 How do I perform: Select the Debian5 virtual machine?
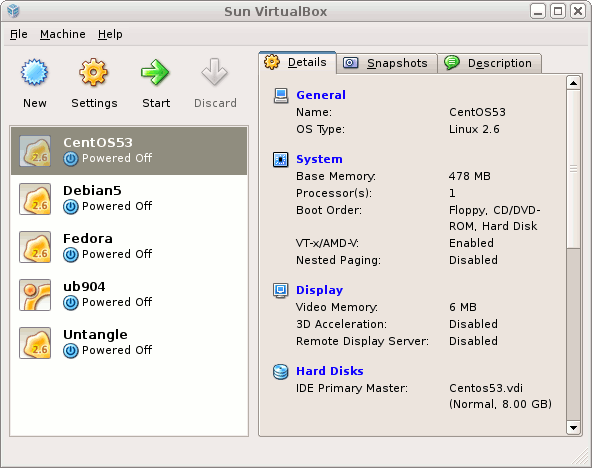pyautogui.click(x=129, y=199)
